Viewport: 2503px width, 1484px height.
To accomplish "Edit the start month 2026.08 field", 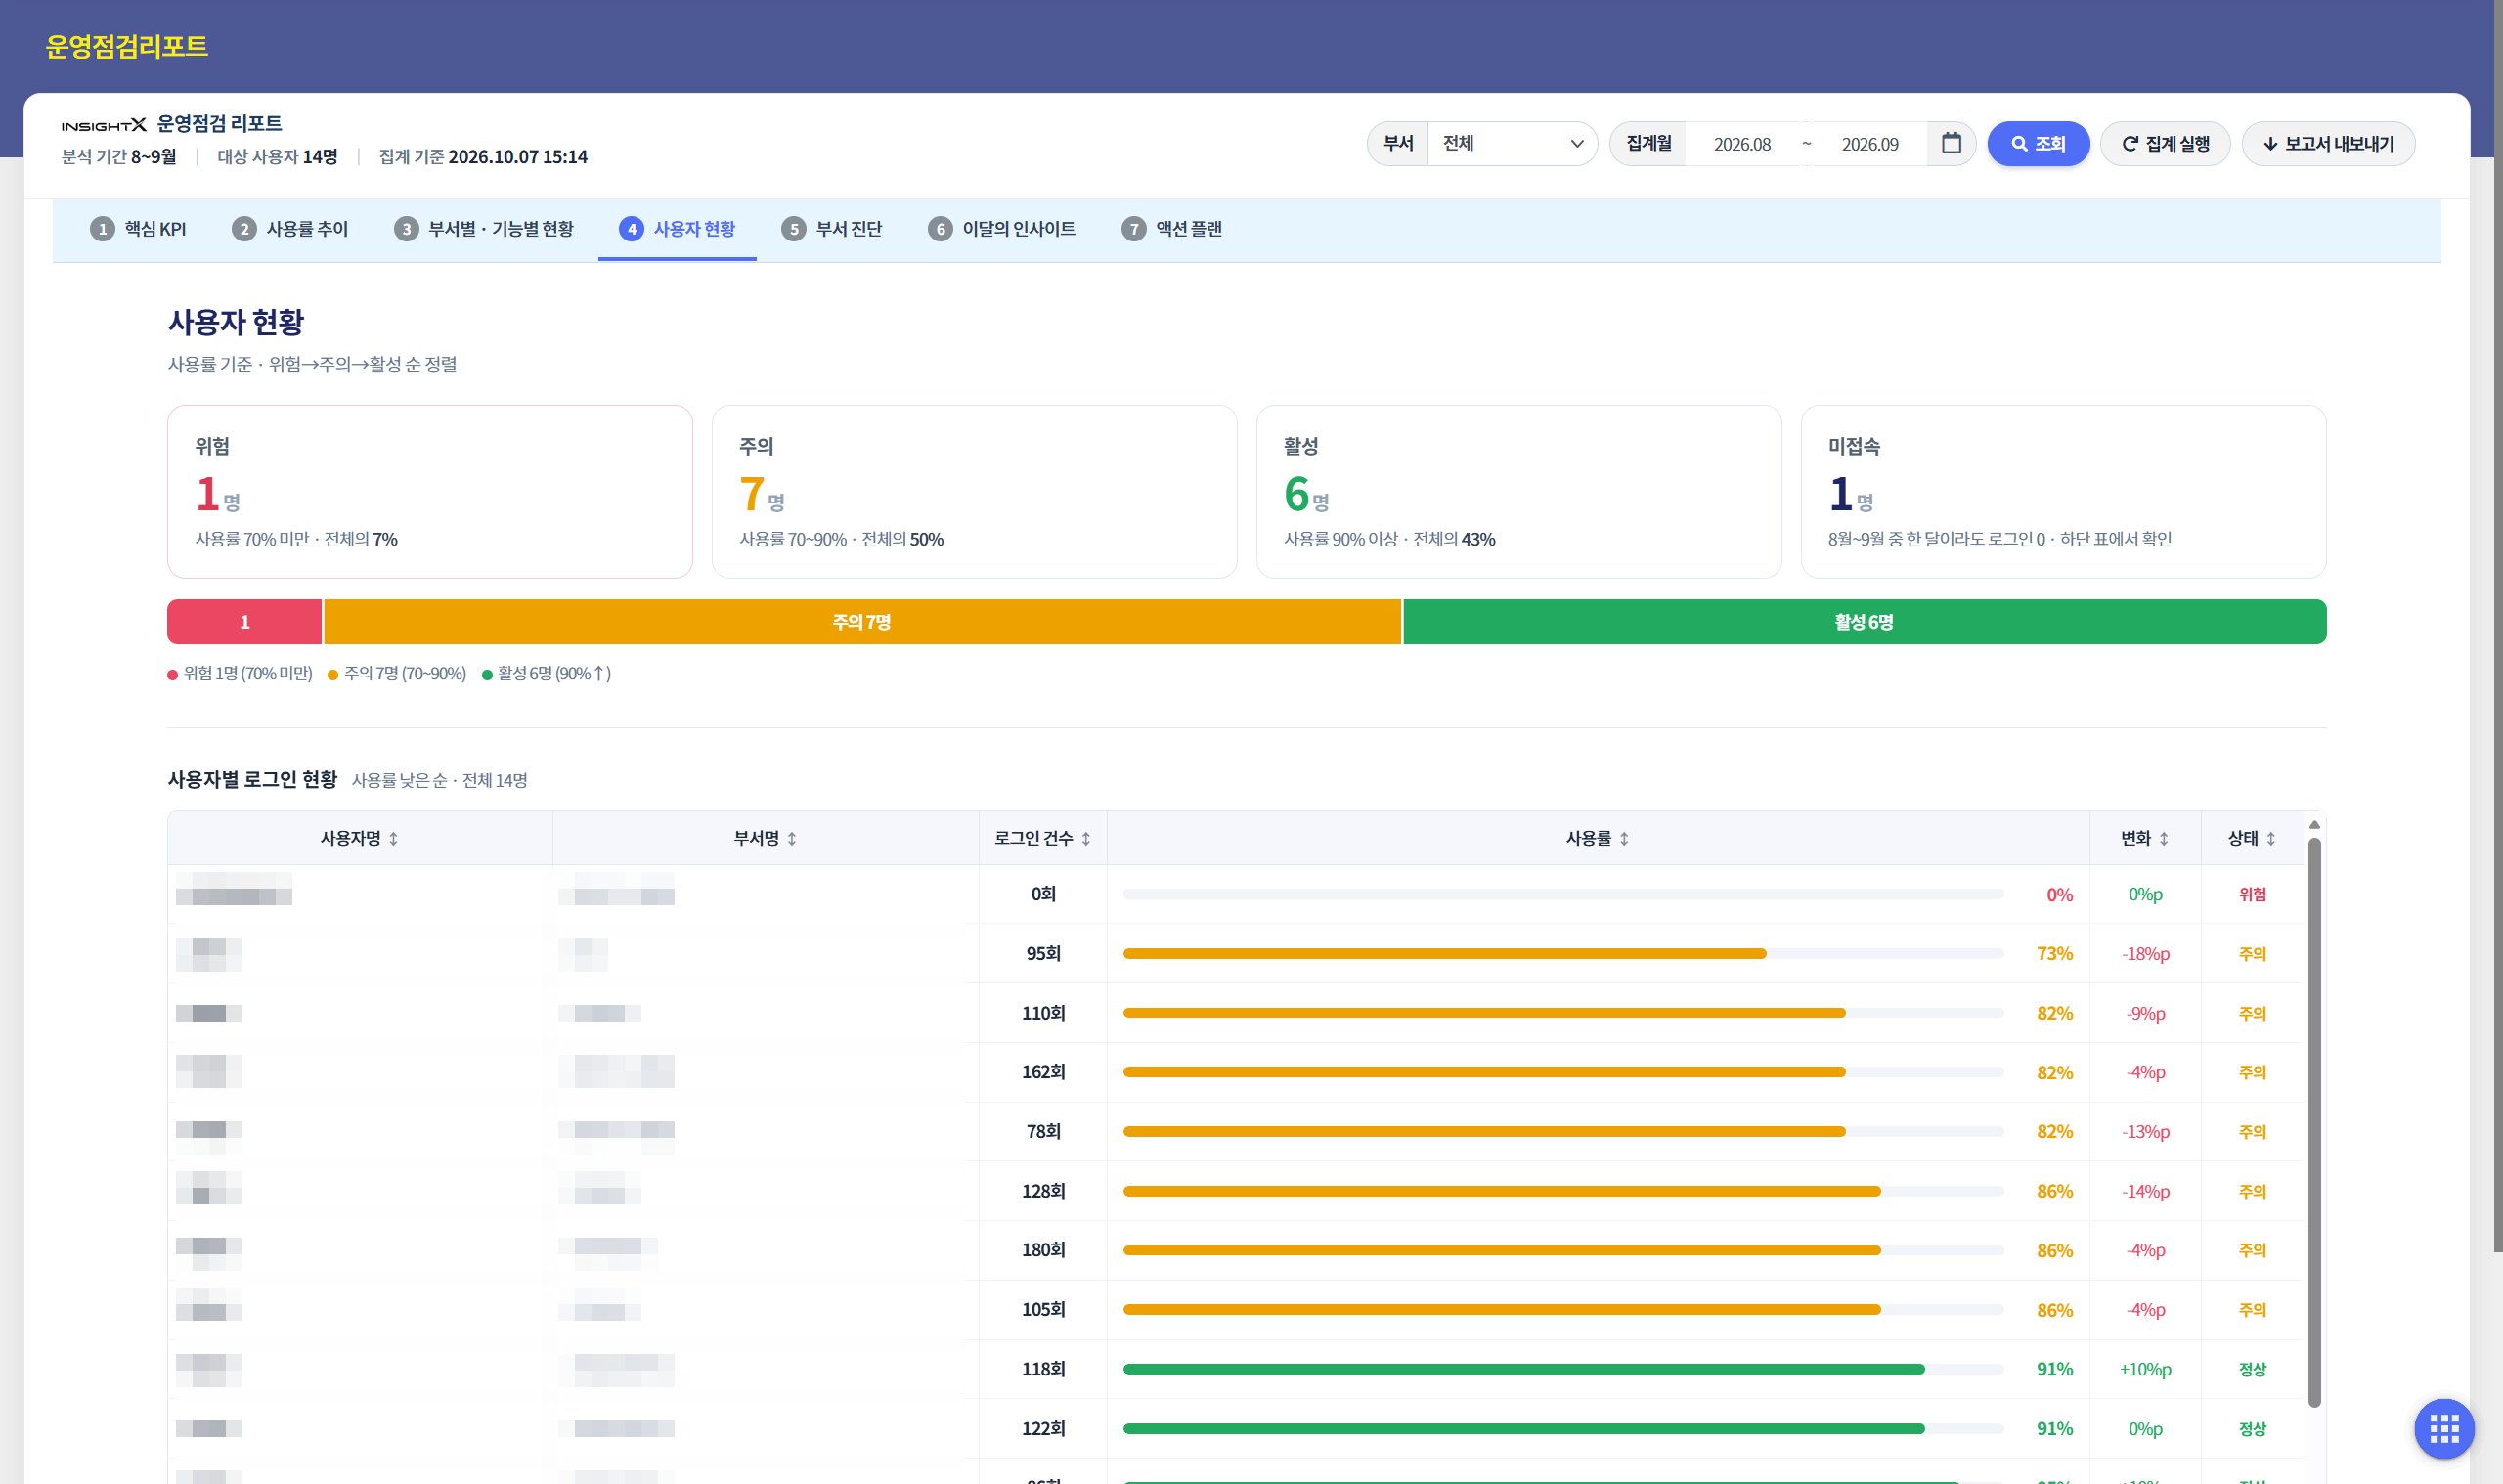I will (1741, 144).
